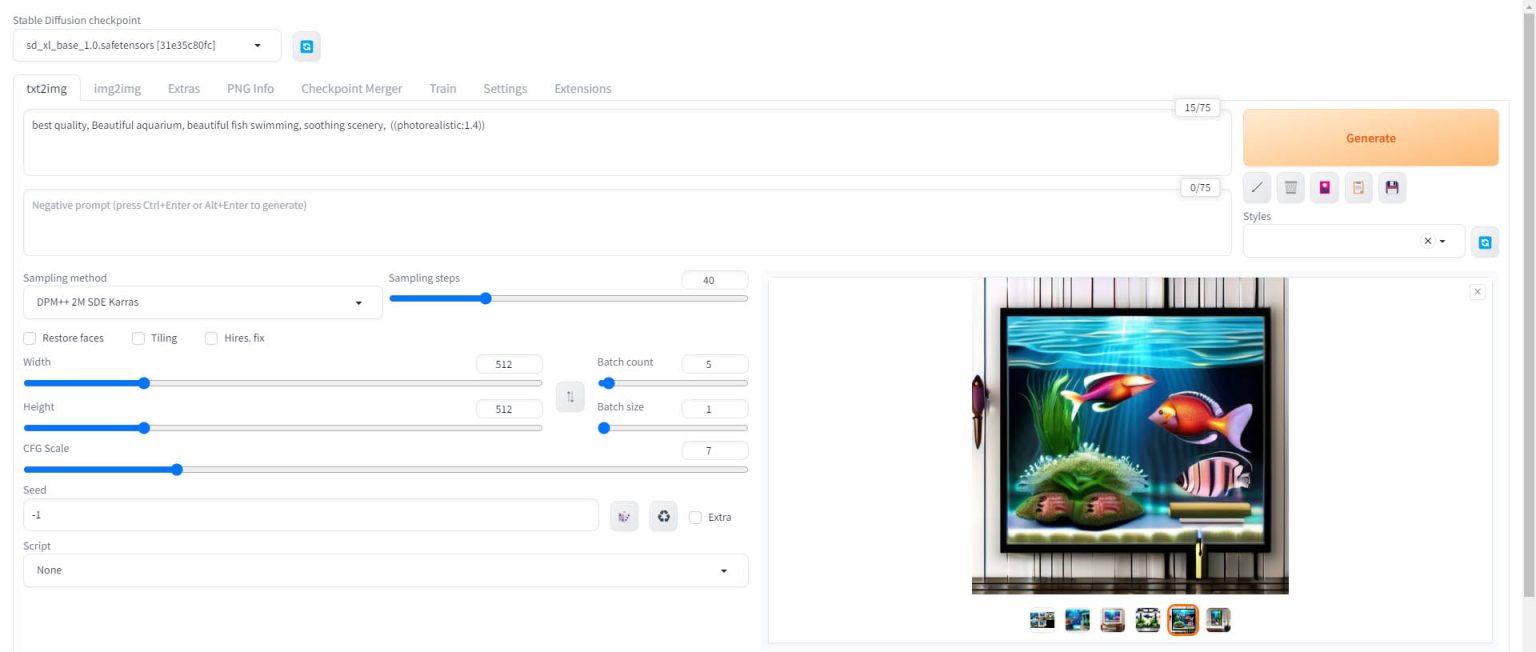Open the Stable Diffusion checkpoint dropdown
The image size is (1536, 652).
coord(146,45)
